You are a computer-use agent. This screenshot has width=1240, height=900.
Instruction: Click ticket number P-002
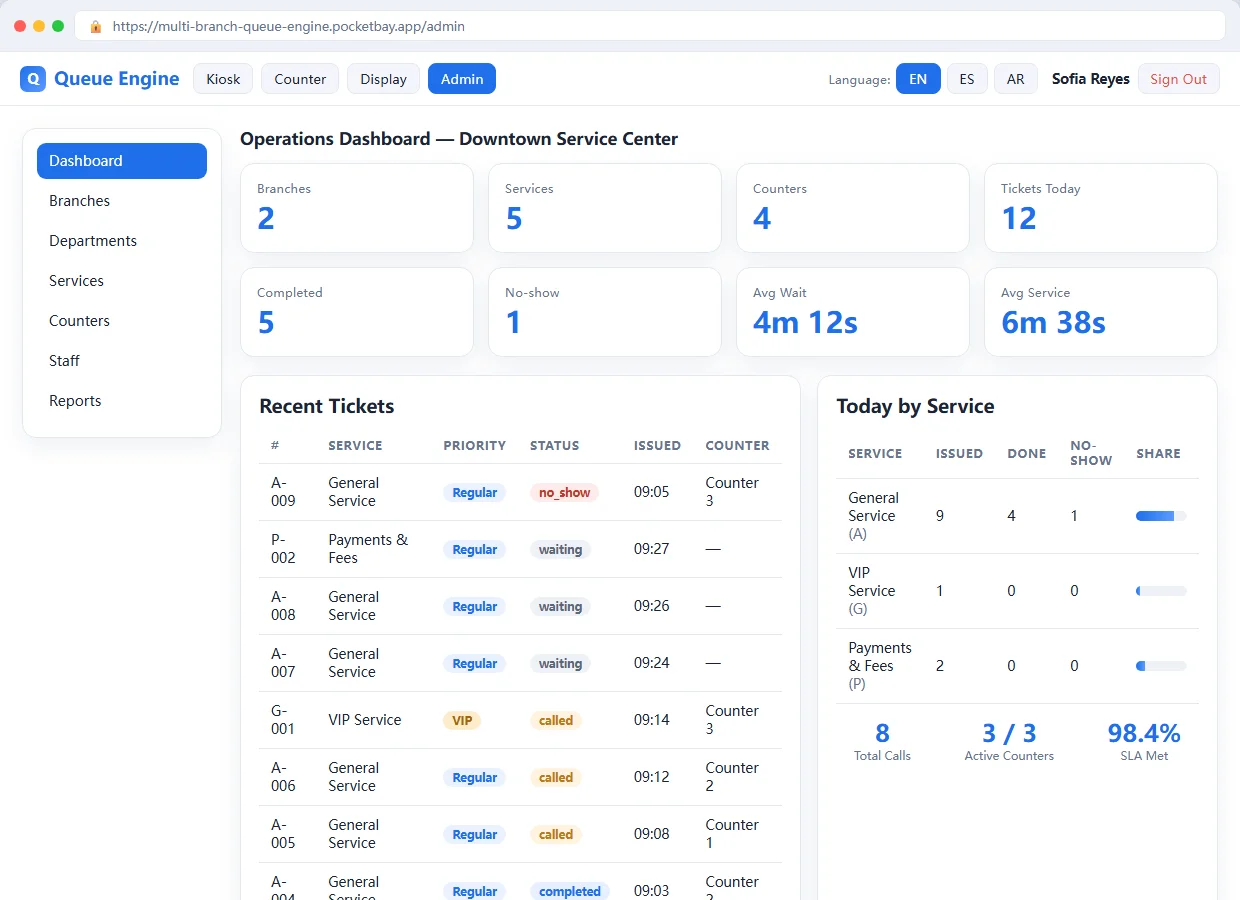tap(283, 549)
